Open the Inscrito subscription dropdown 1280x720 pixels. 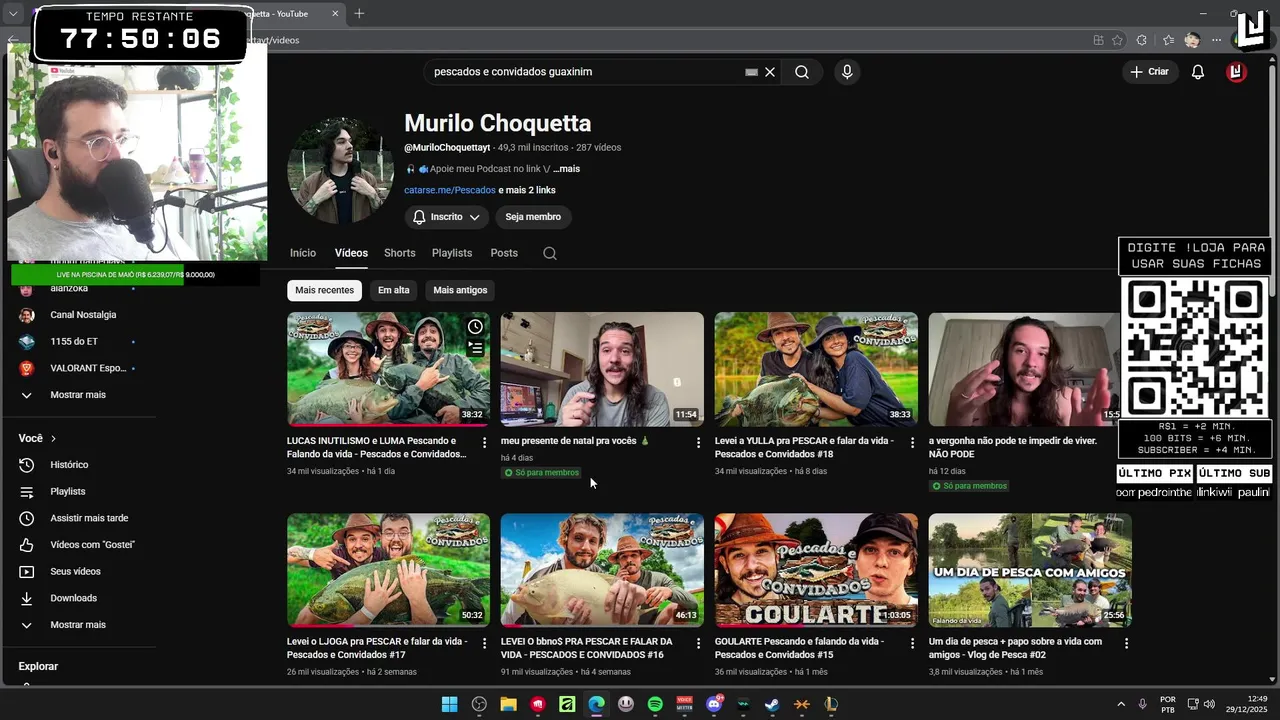point(447,217)
